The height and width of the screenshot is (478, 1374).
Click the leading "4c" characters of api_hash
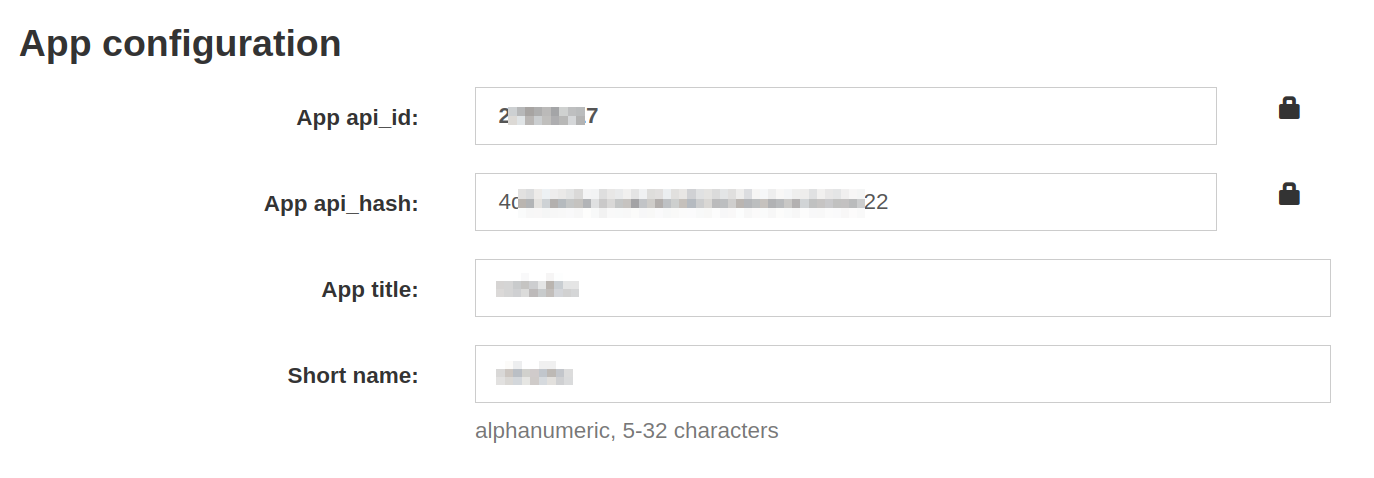(509, 202)
